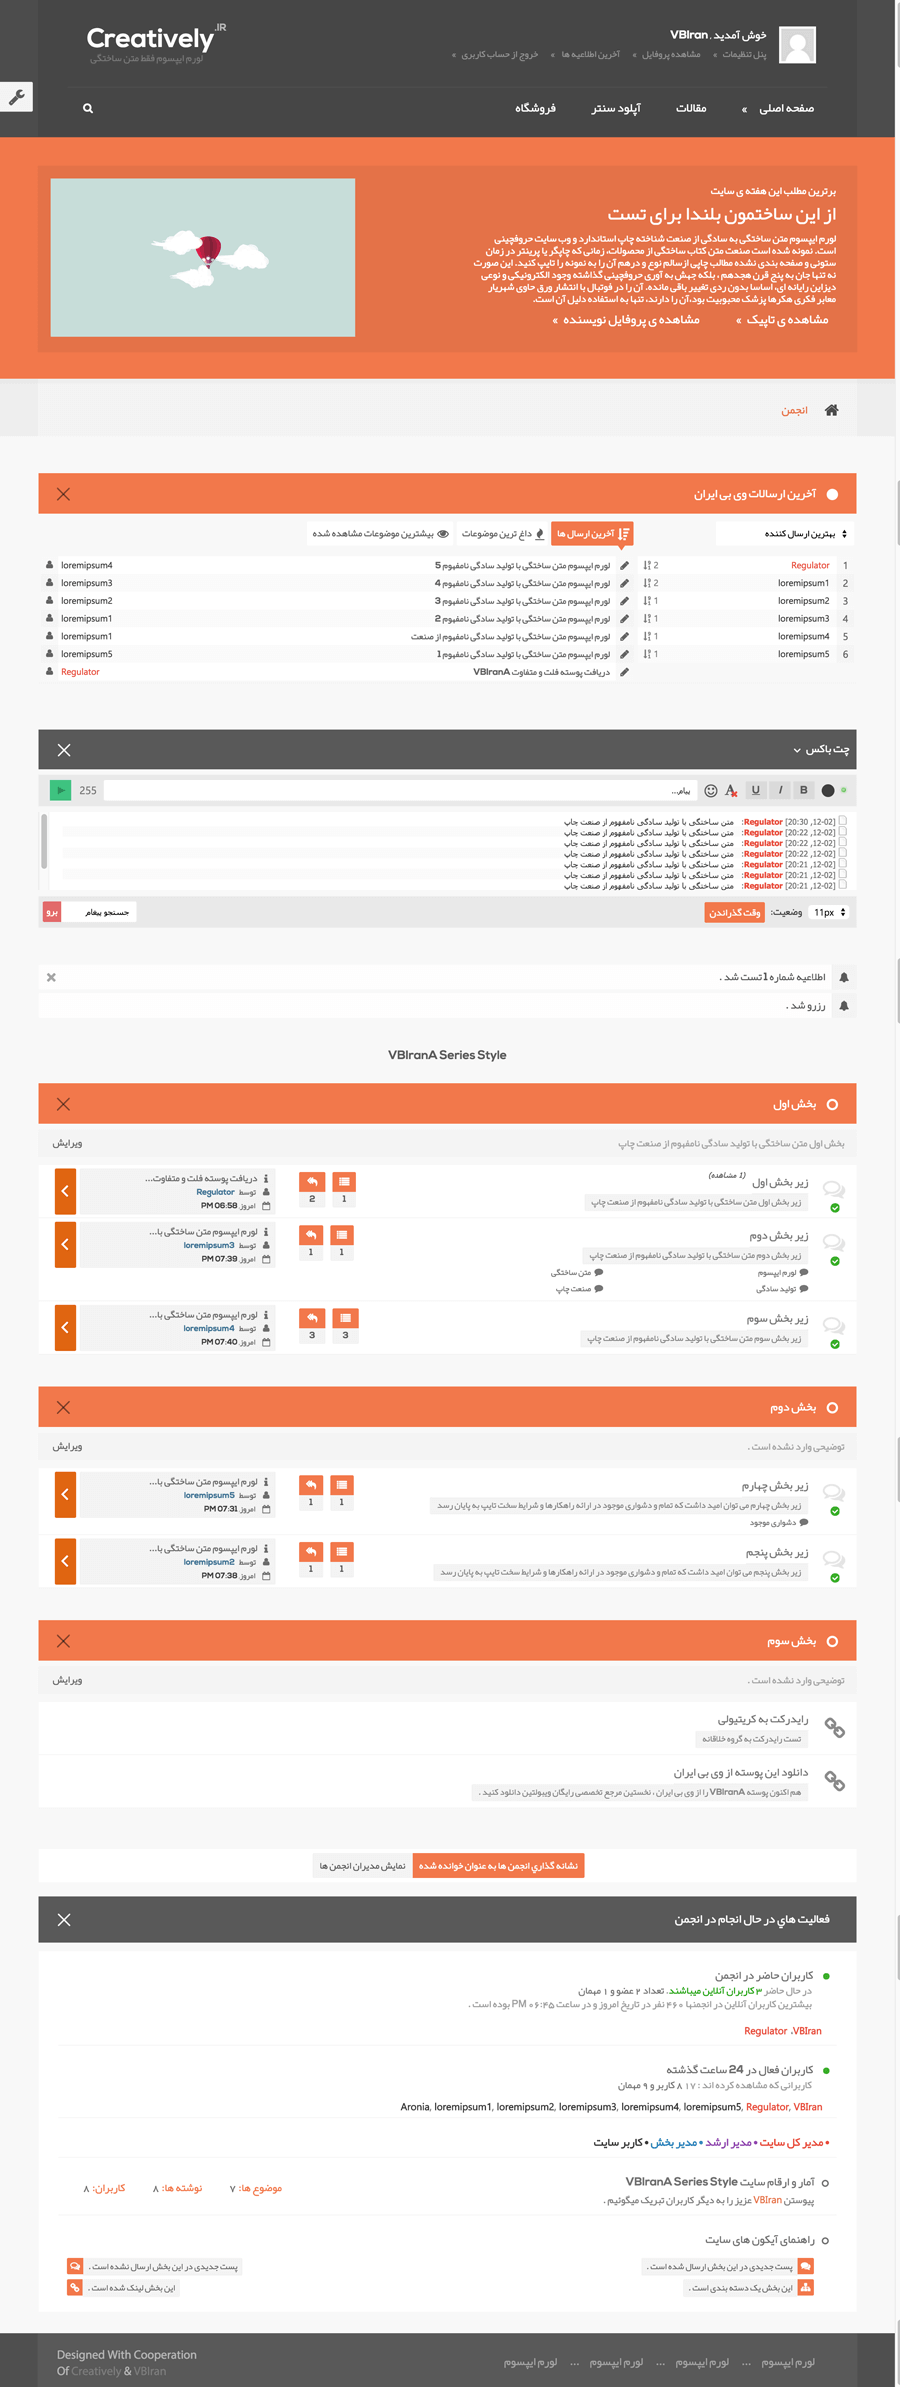
Task: Close the چت باکس panel with X
Action: coord(64,750)
